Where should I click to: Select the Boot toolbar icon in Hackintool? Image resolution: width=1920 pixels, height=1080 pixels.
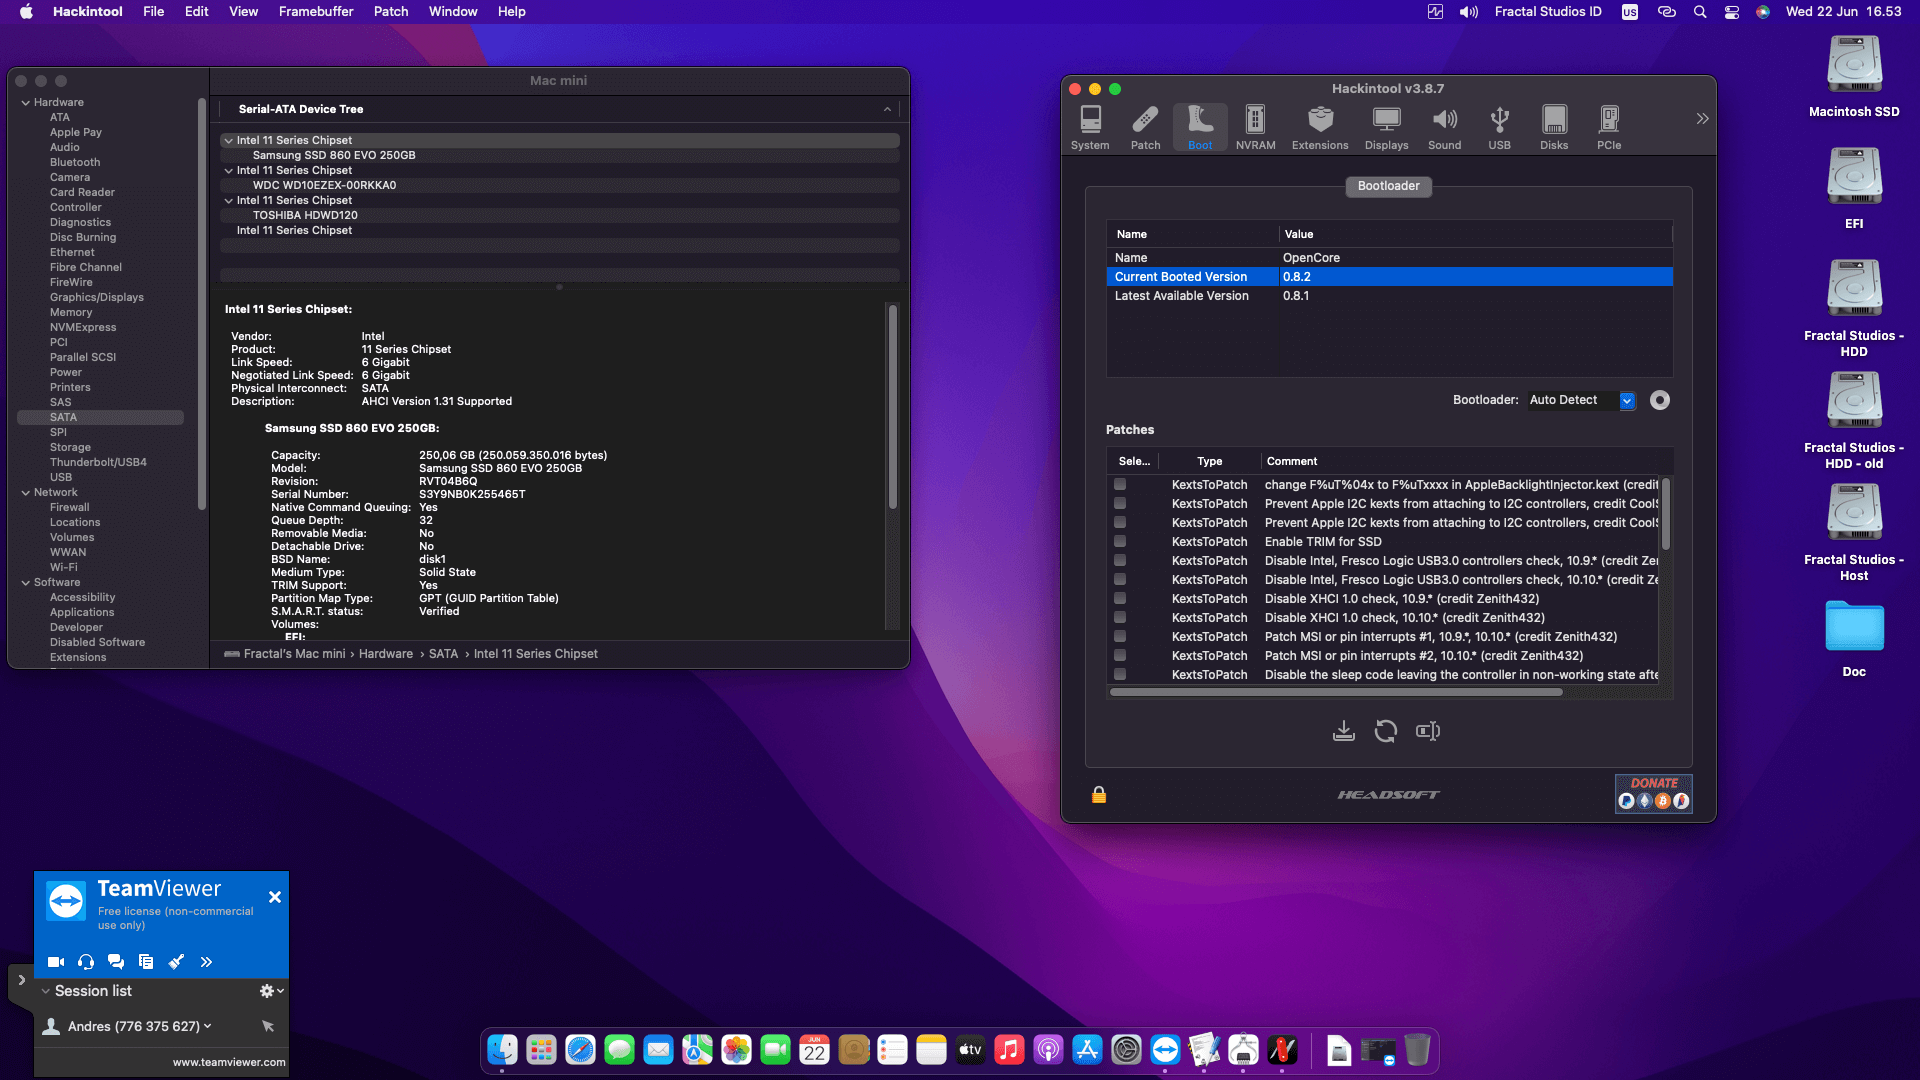tap(1200, 128)
